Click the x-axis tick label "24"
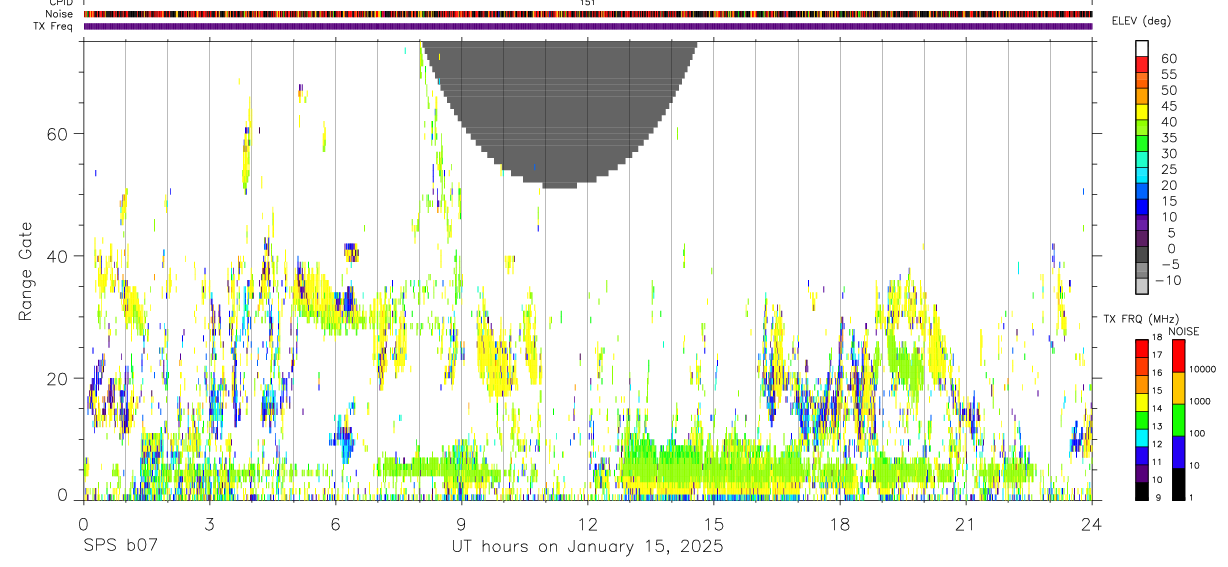The image size is (1228, 567). coord(1092,523)
